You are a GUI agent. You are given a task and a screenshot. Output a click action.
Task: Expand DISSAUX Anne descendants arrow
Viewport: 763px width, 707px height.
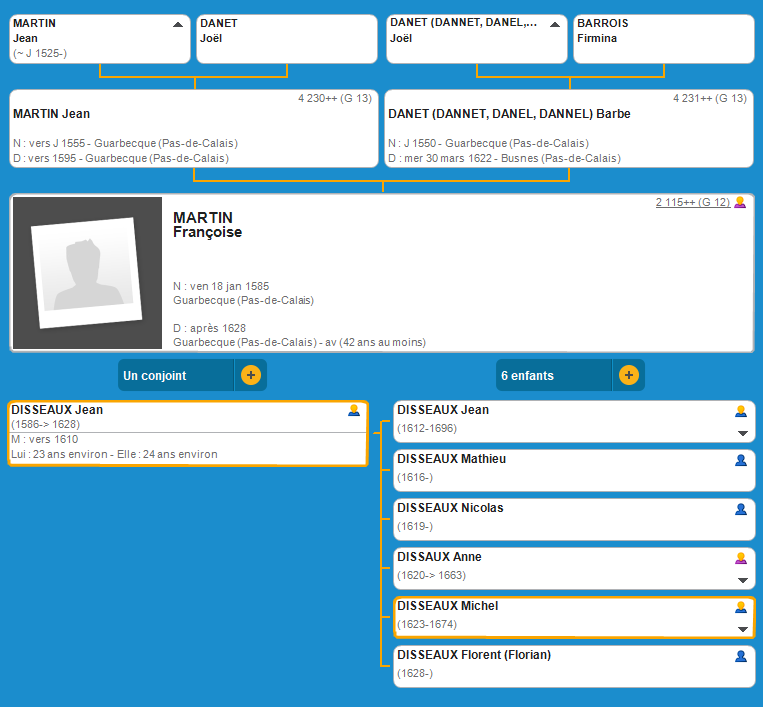(x=742, y=580)
